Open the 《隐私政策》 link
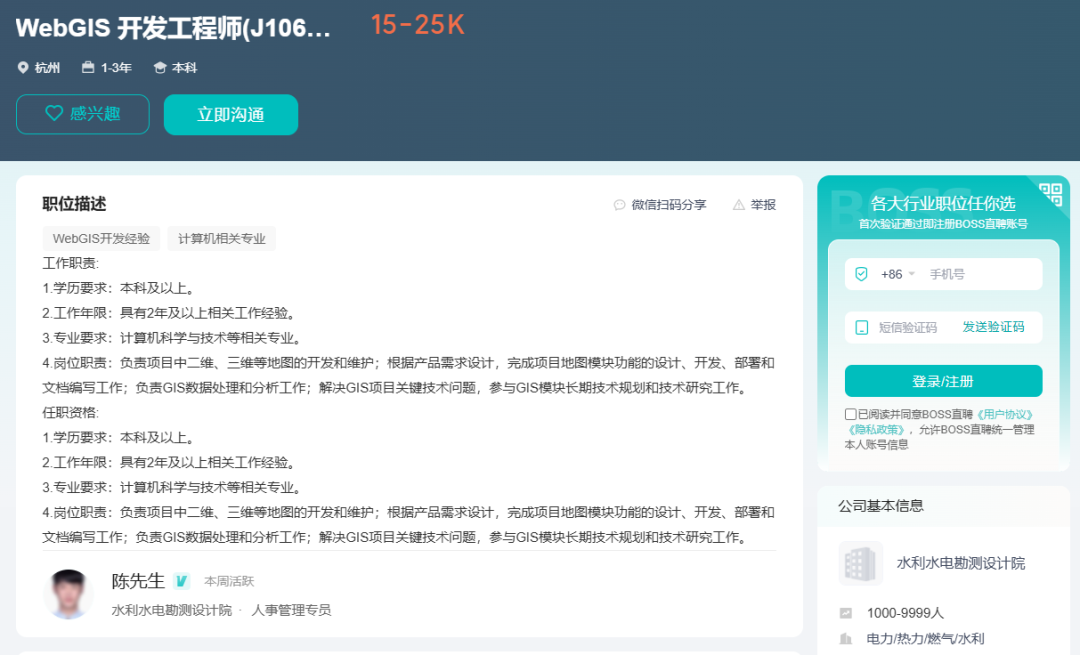The width and height of the screenshot is (1080, 655). tap(875, 429)
